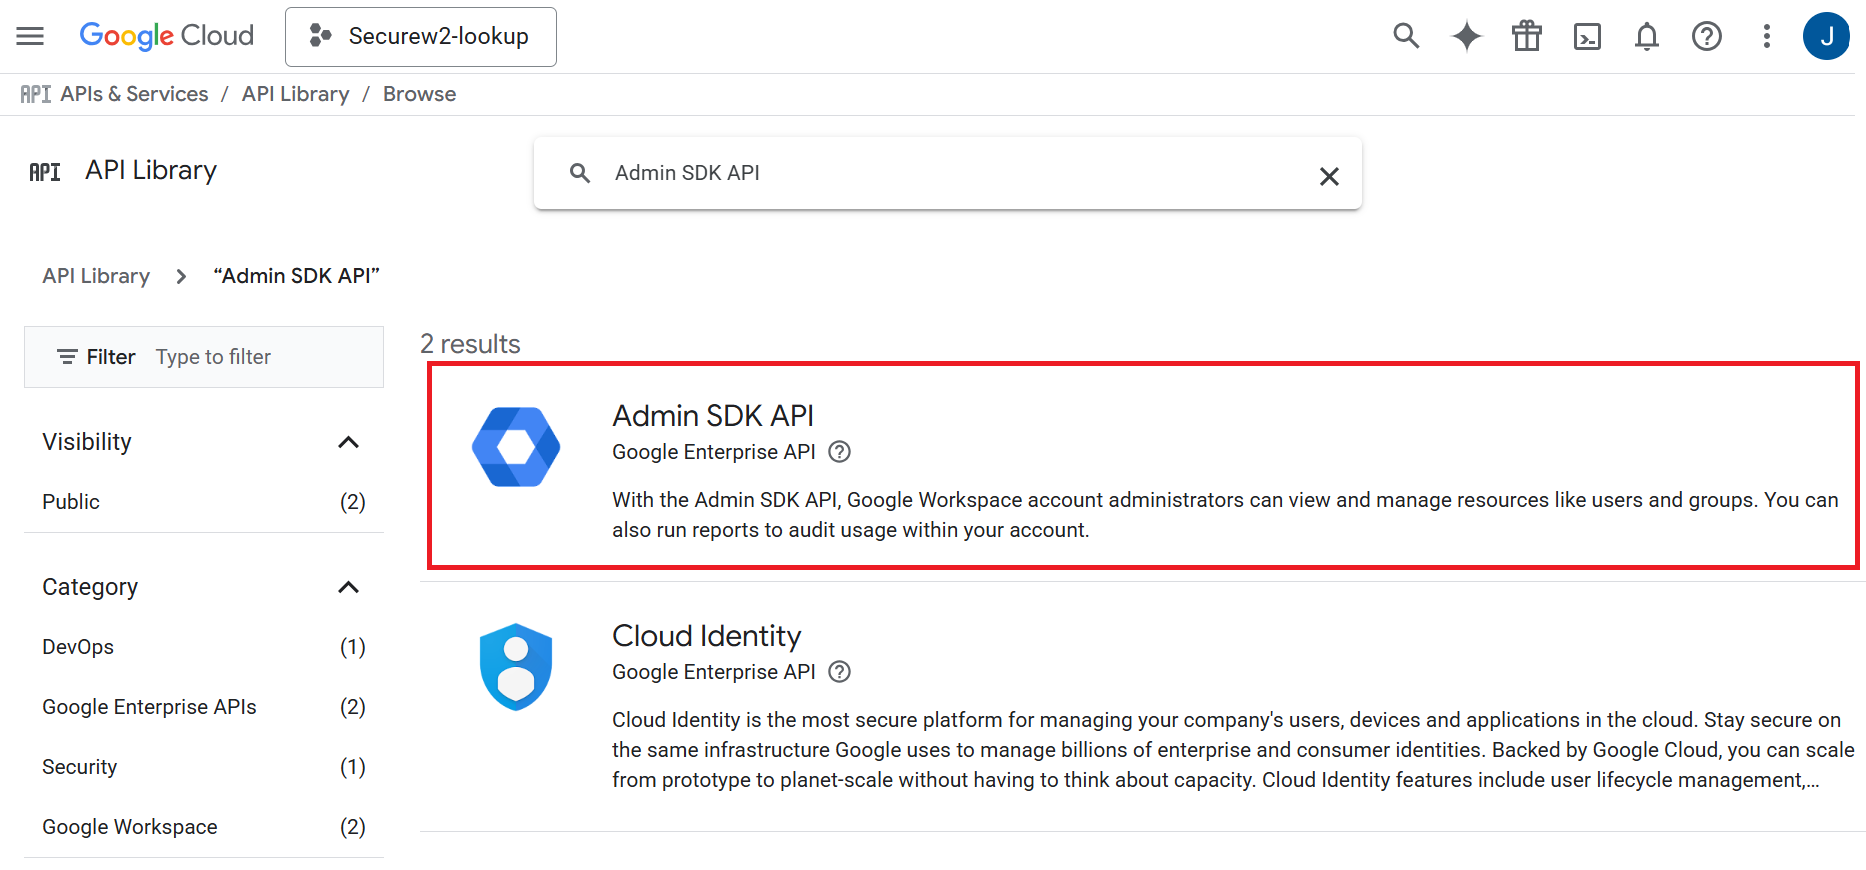Select the Security category filter

tap(80, 767)
